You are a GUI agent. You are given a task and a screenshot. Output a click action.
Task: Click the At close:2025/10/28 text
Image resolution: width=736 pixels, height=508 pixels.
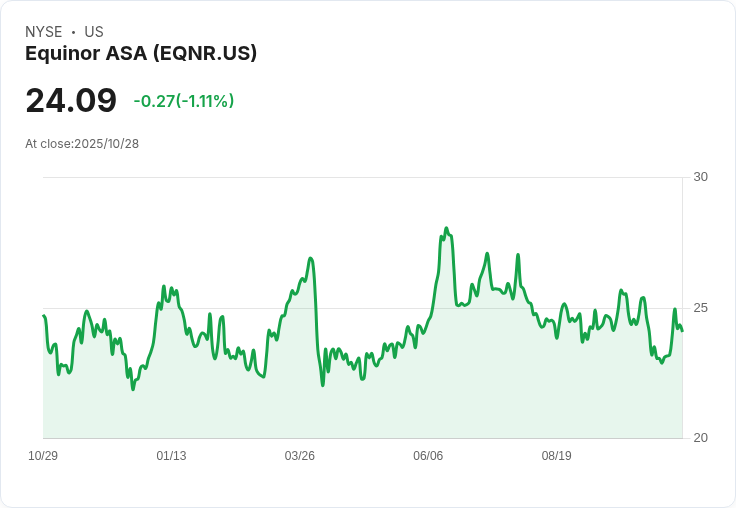pos(82,144)
